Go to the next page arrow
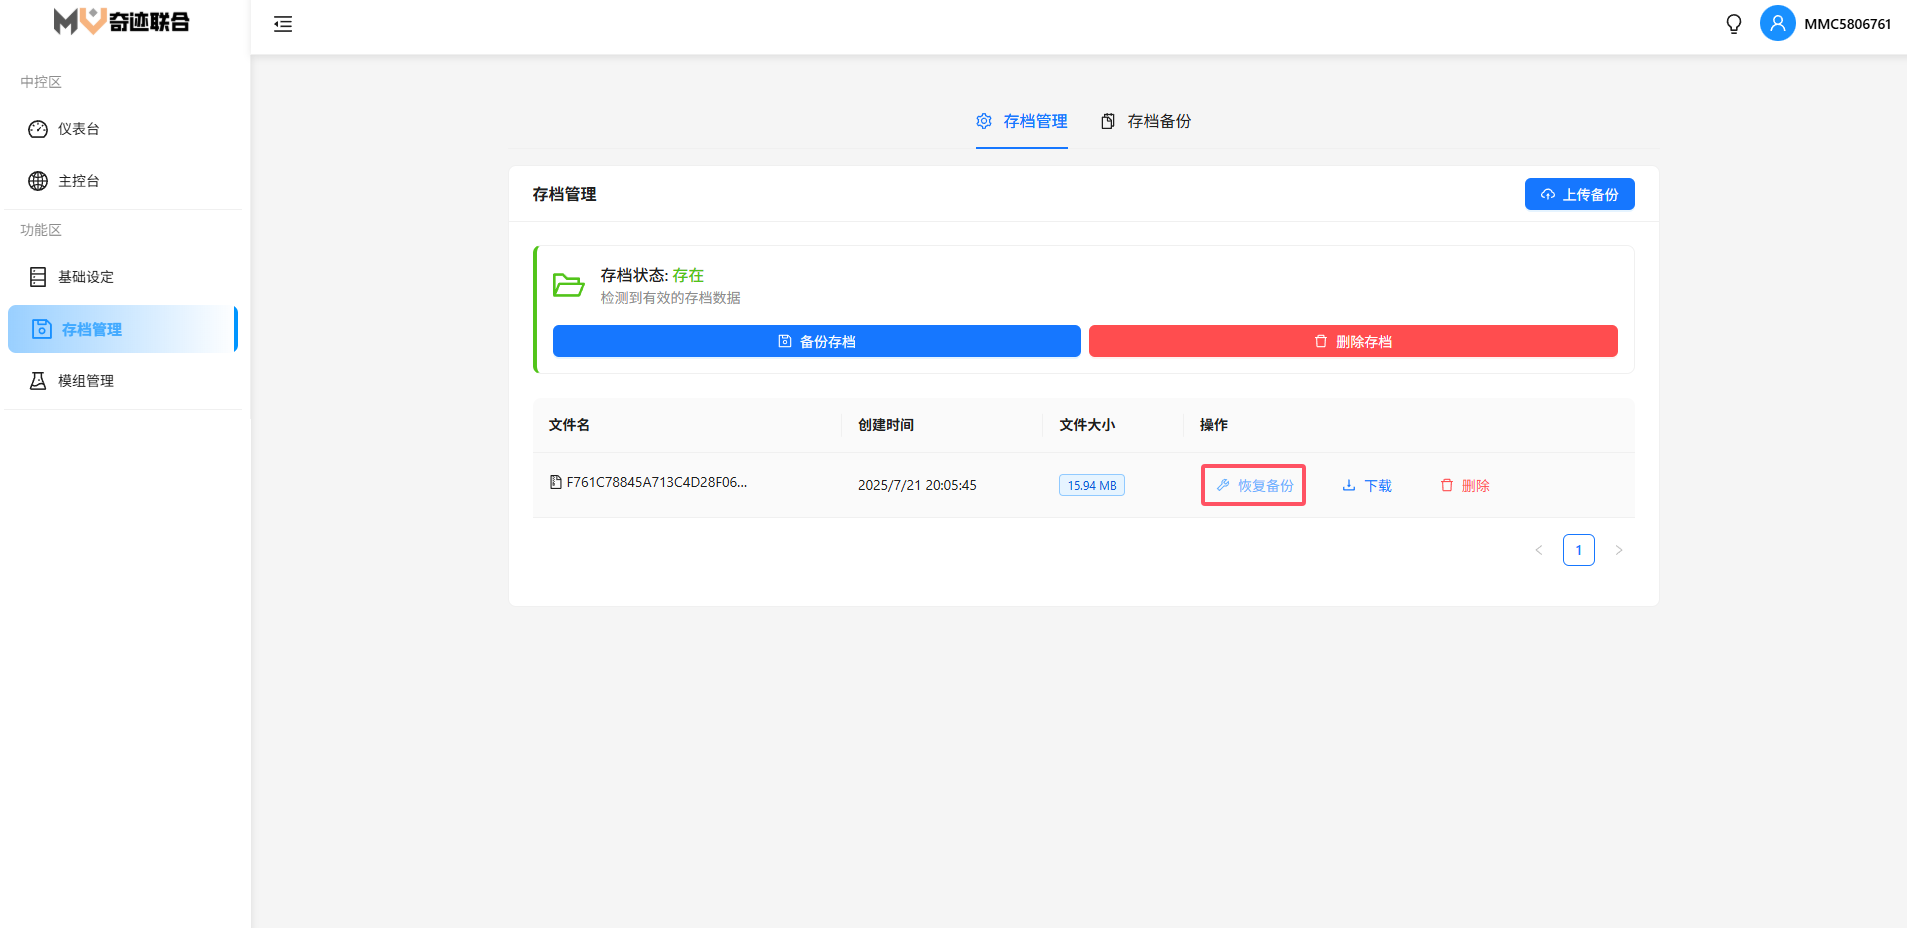 click(x=1619, y=550)
